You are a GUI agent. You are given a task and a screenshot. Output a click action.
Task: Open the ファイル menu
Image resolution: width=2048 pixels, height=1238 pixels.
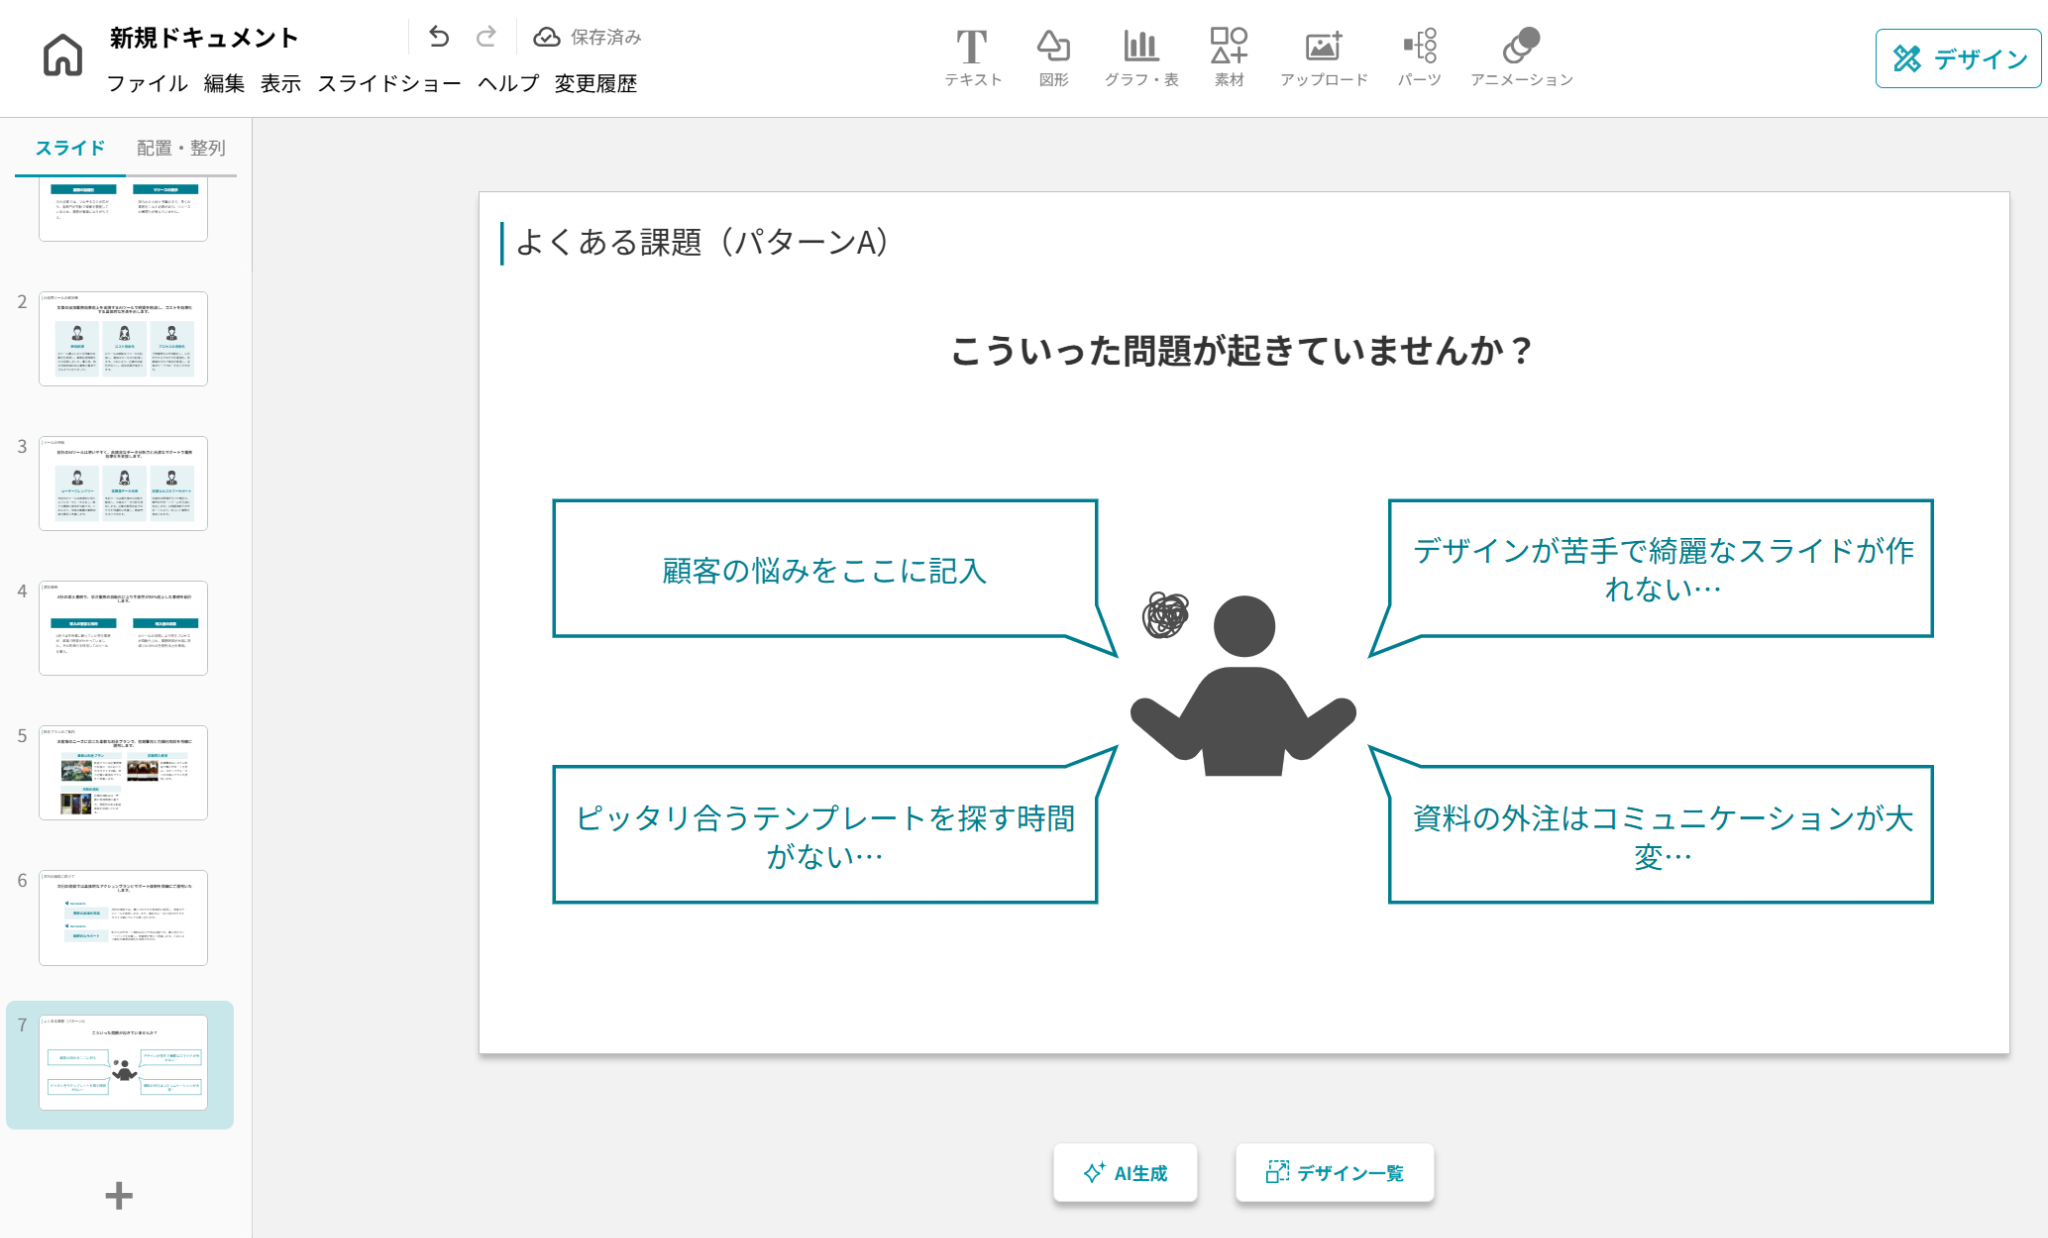point(147,84)
